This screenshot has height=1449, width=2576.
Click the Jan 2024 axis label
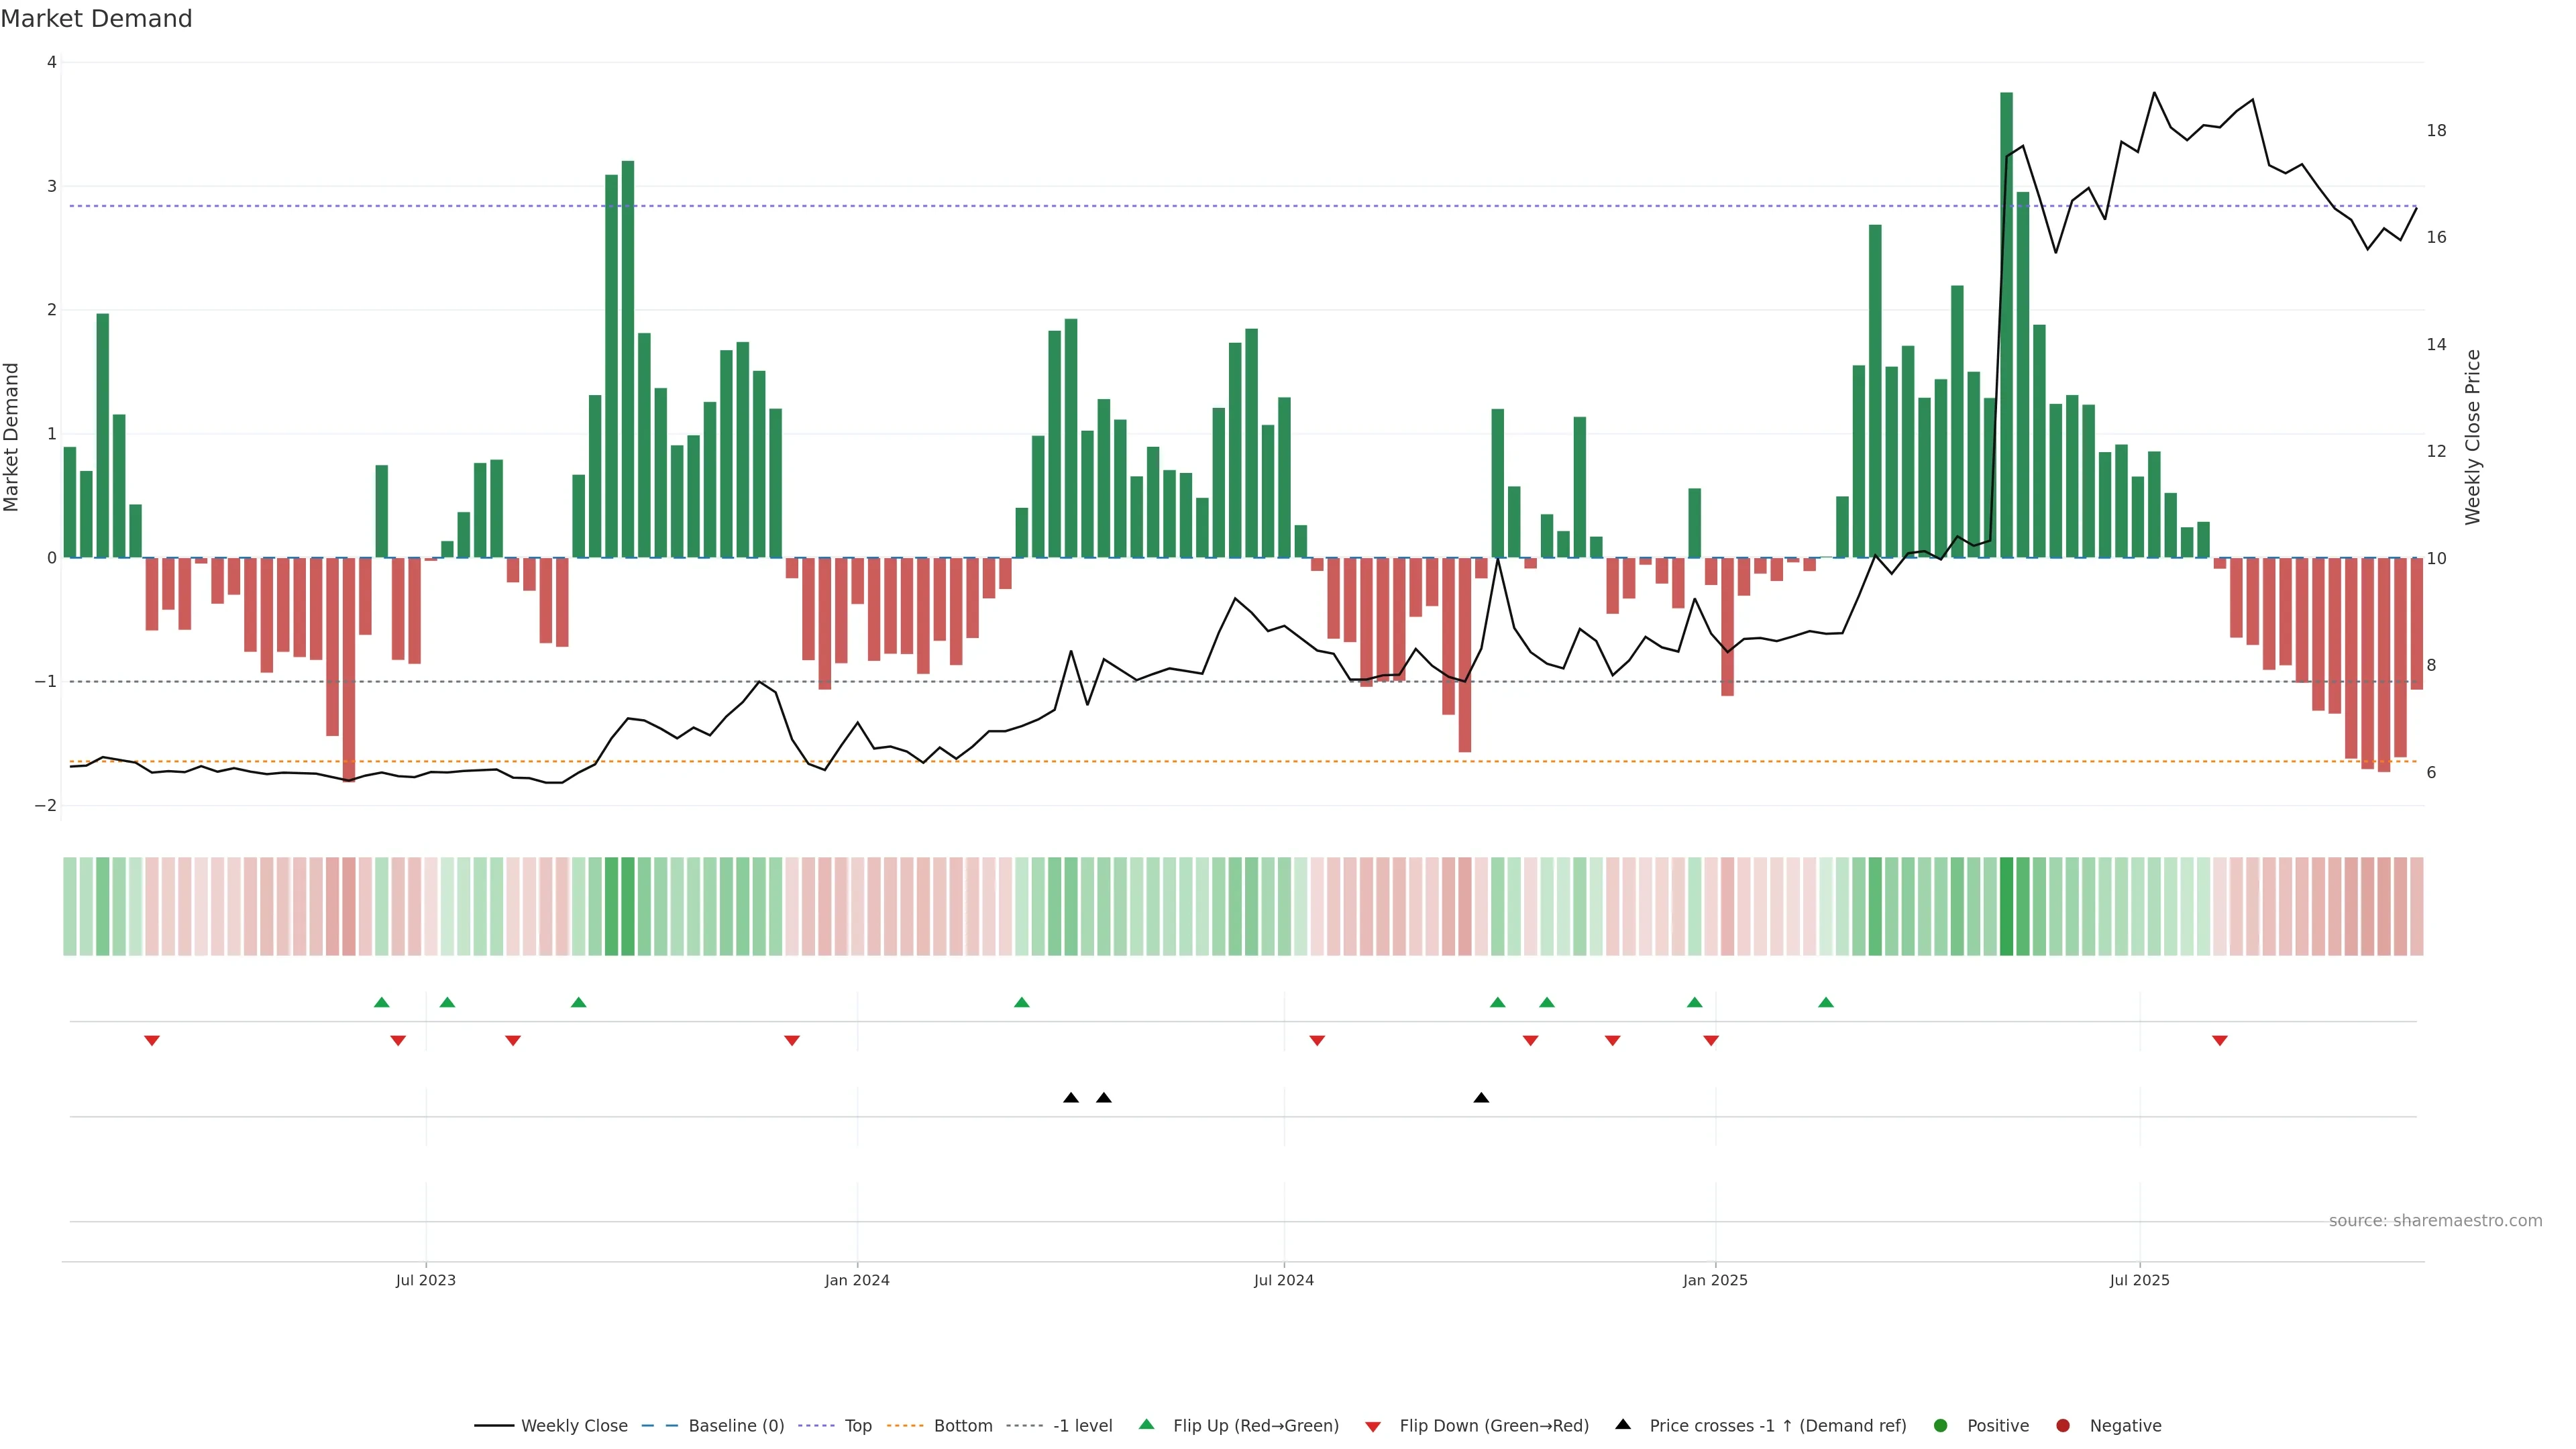pos(857,1281)
